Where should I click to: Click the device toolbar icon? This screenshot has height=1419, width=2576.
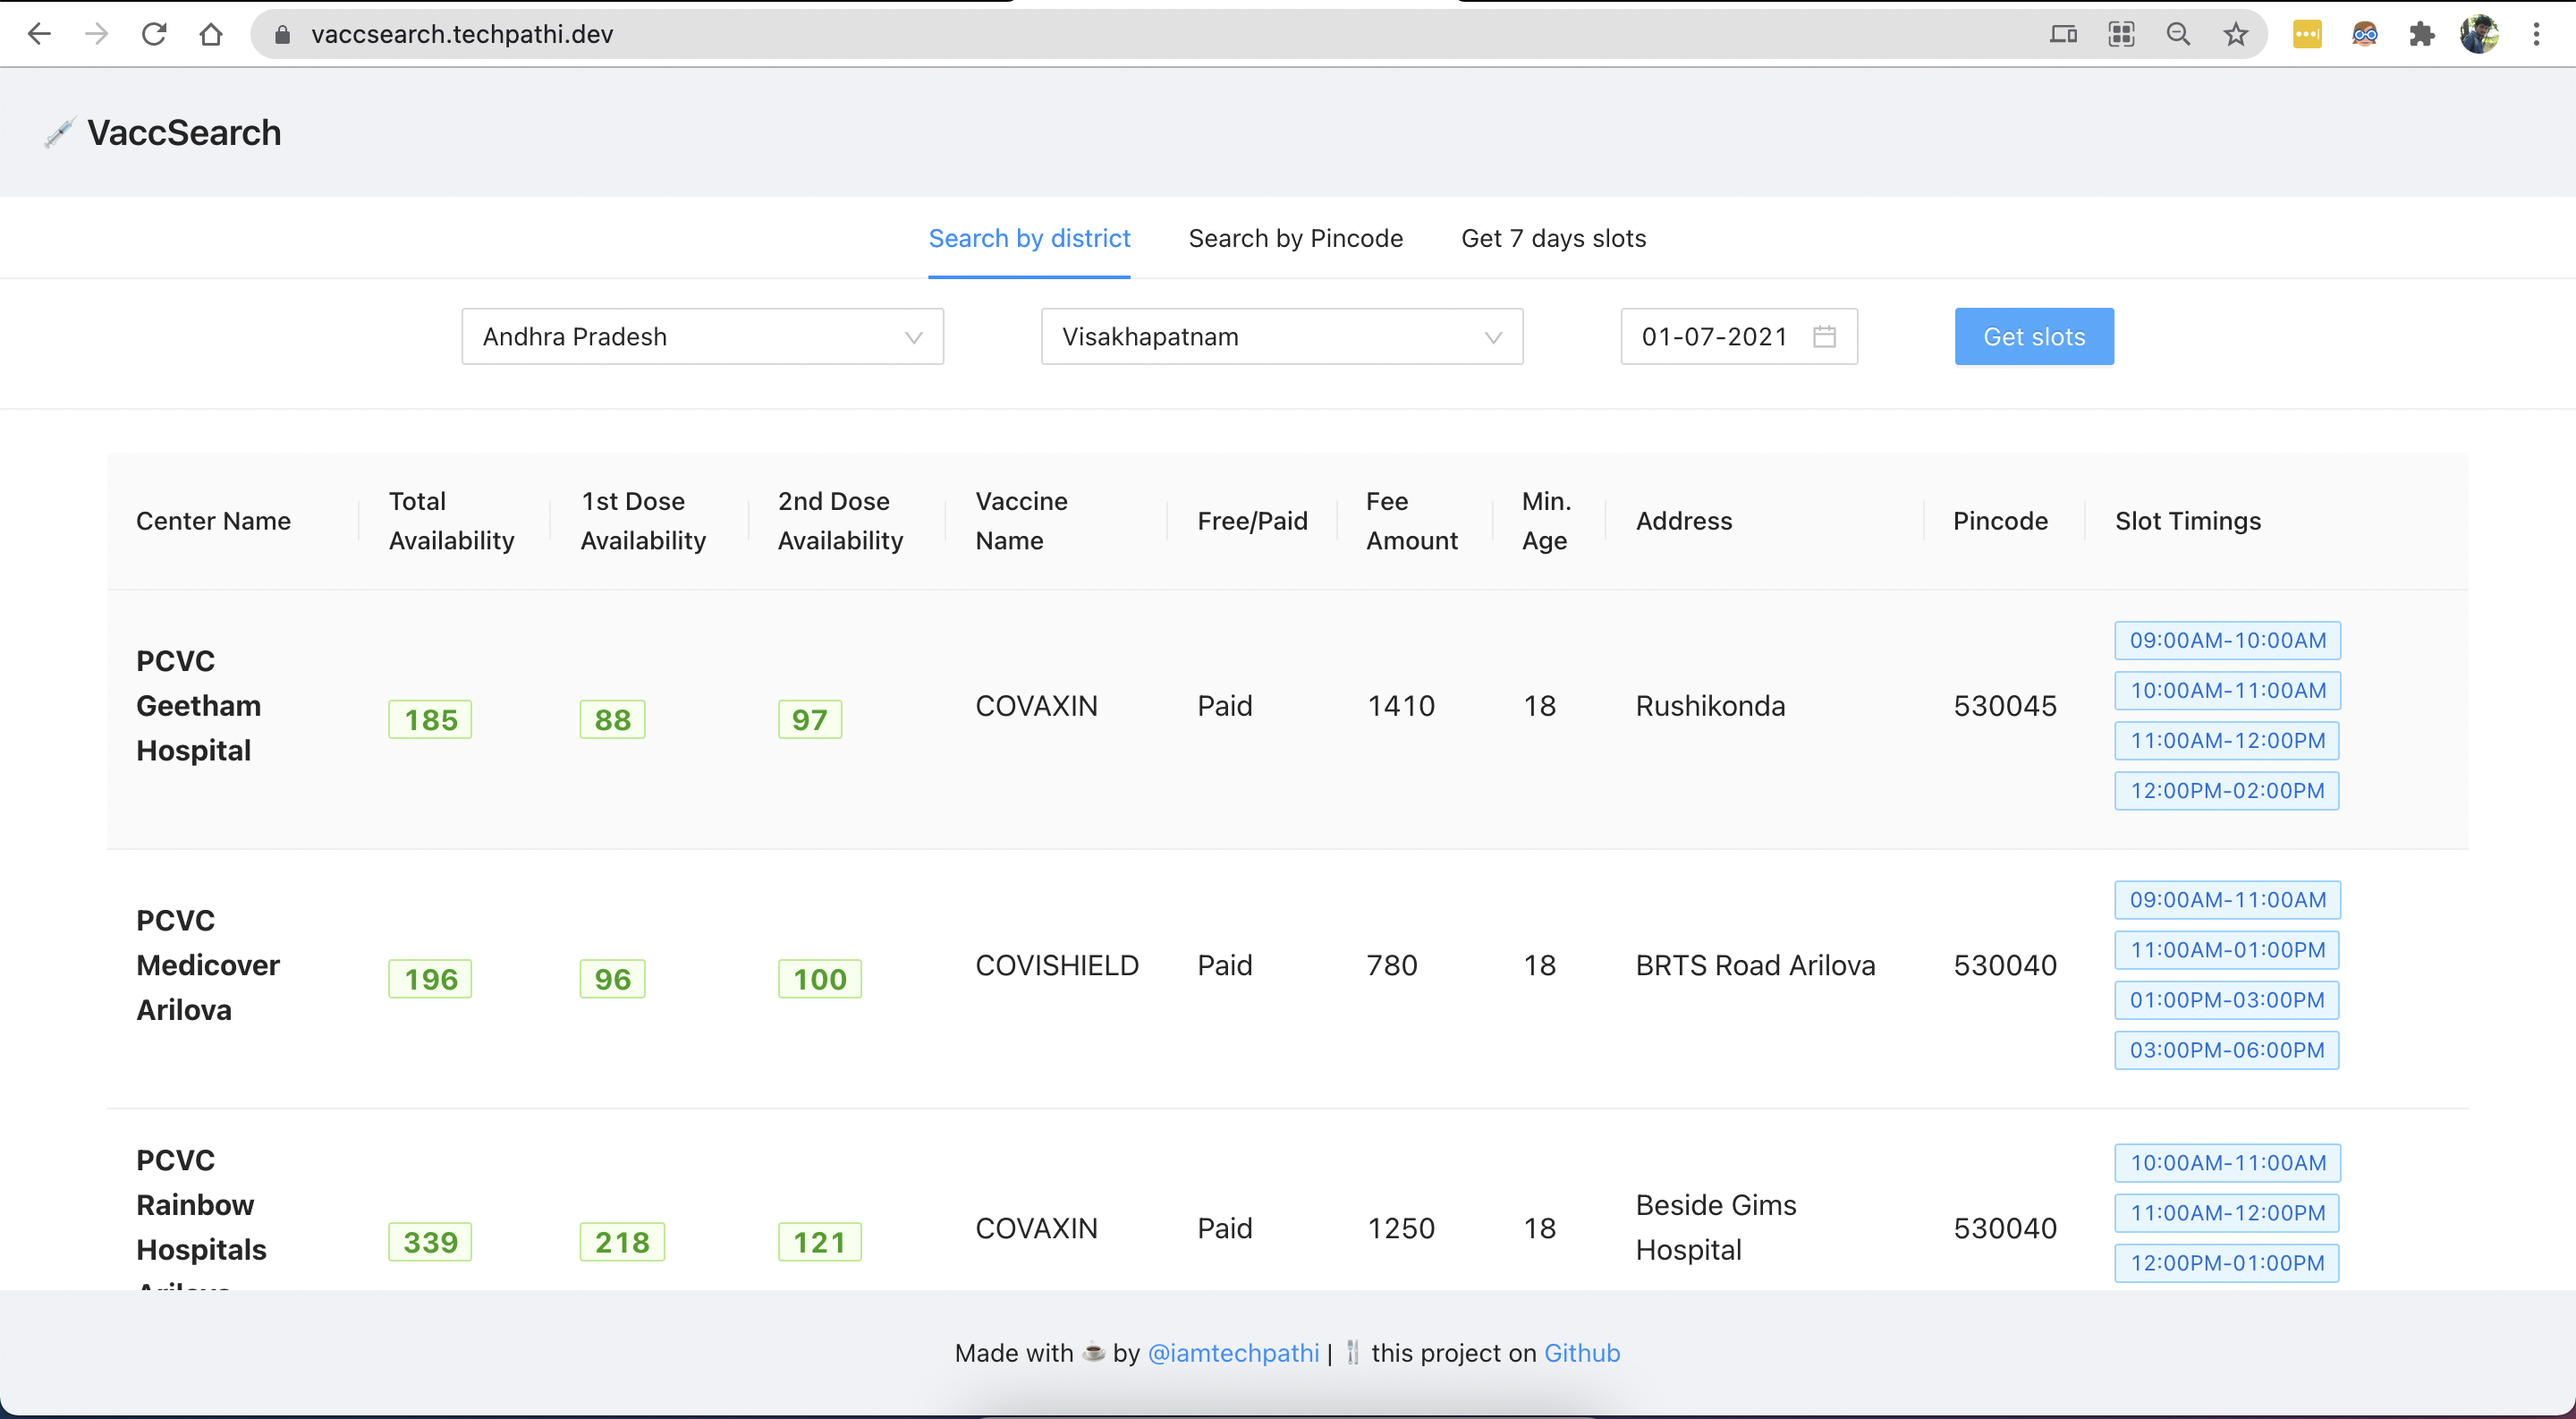coord(2062,33)
